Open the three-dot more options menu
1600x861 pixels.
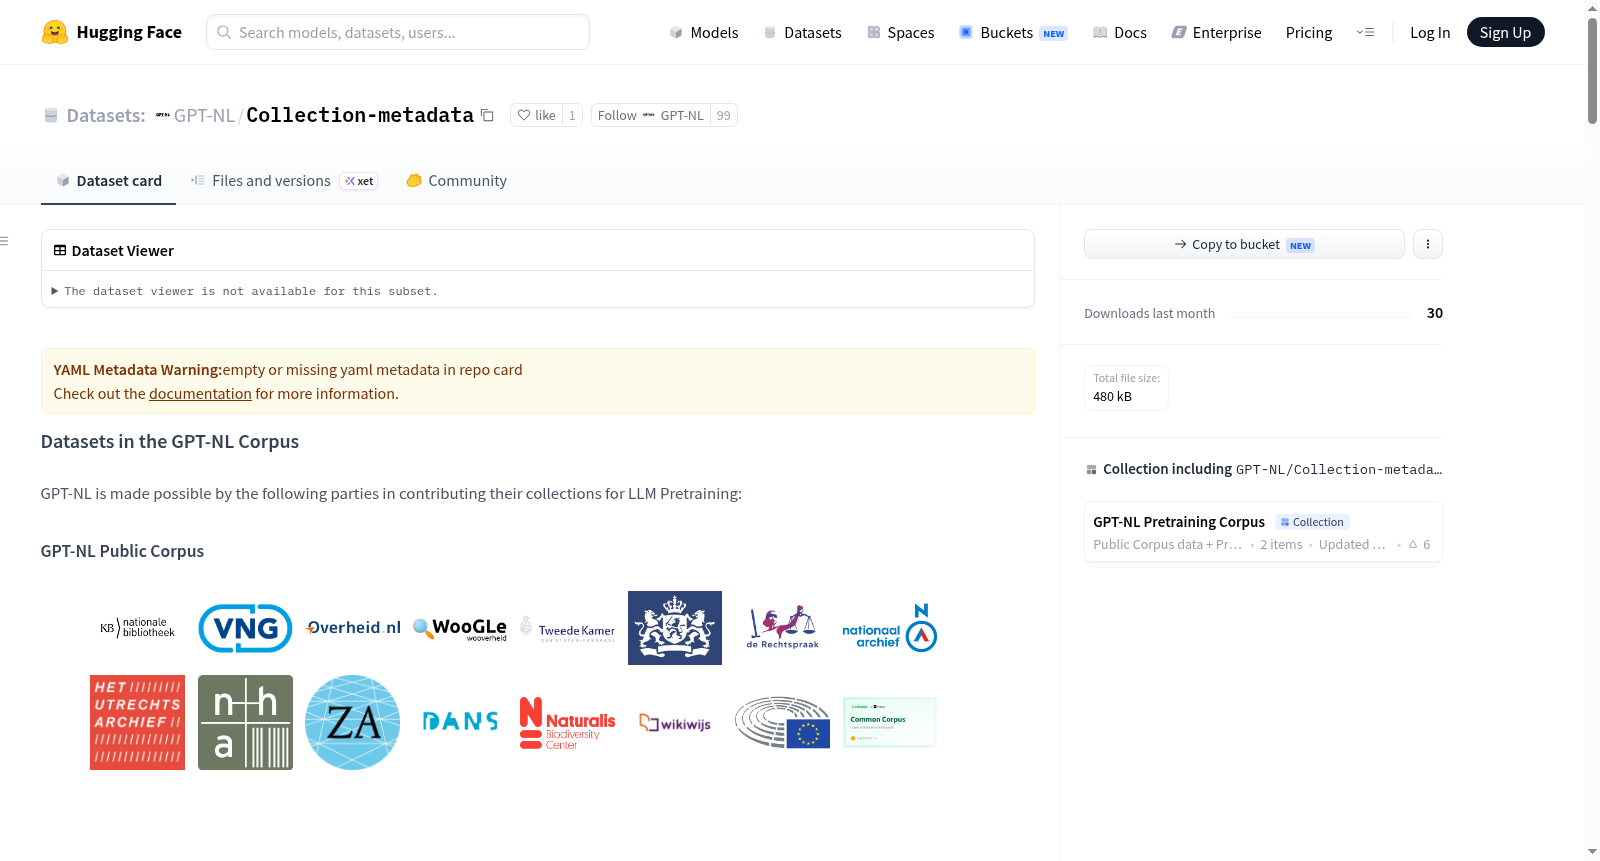click(1428, 244)
